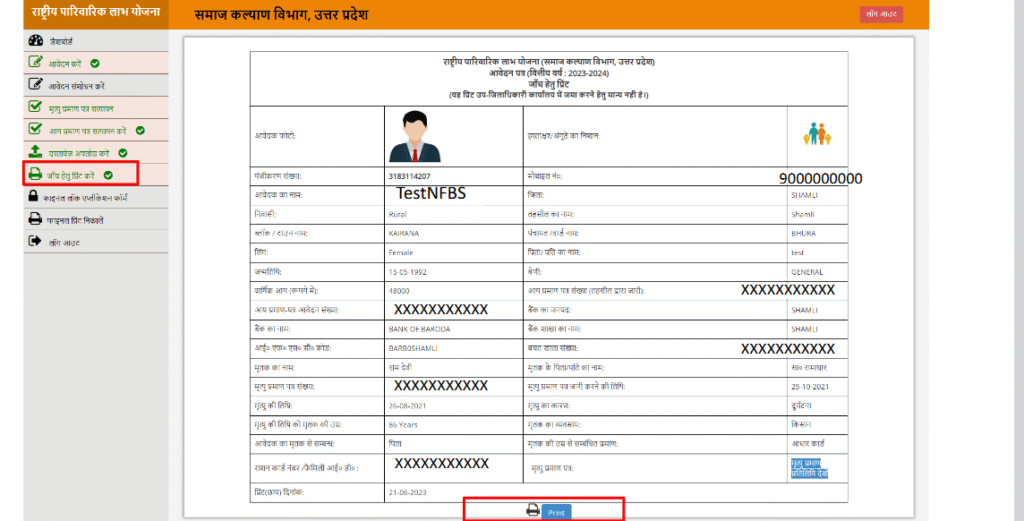Click the printer icon for जाँच हेतु प्रिंट करें
The width and height of the screenshot is (1024, 521).
click(36, 175)
